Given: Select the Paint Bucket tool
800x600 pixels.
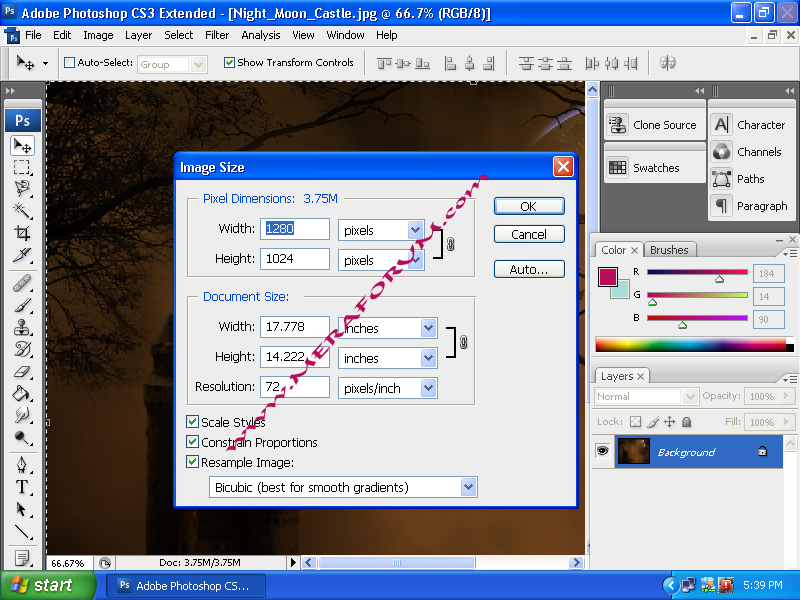Looking at the screenshot, I should pos(22,393).
